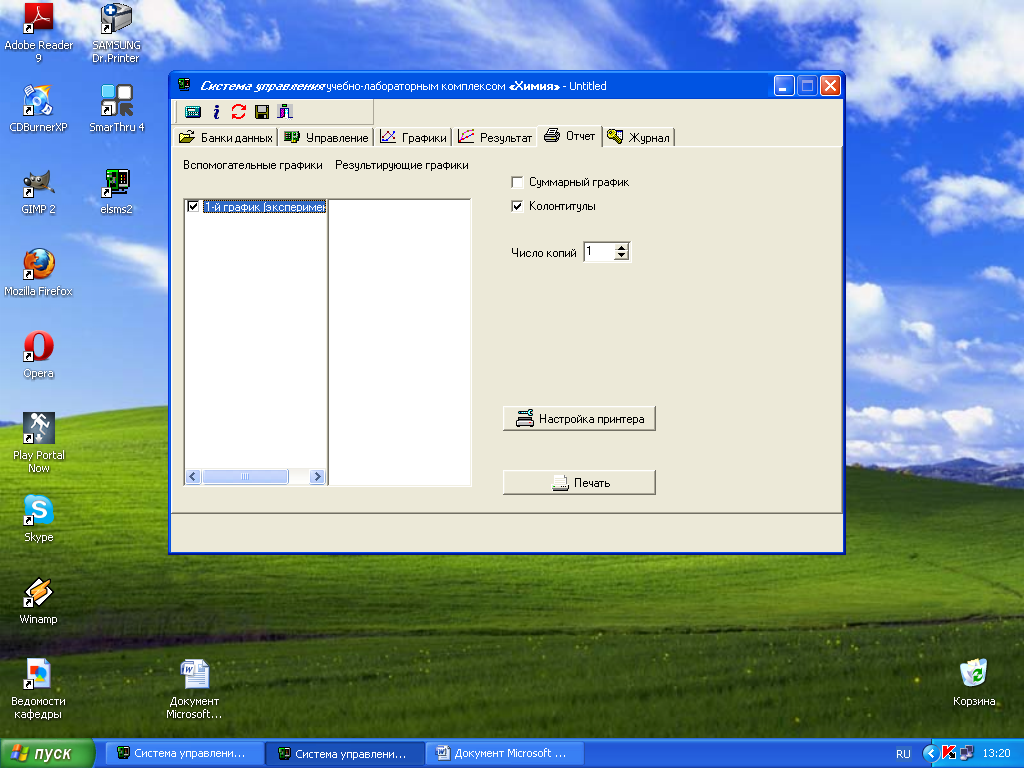Click the Kaspersky tray icon
Screen dimensions: 1024x768
click(x=950, y=753)
